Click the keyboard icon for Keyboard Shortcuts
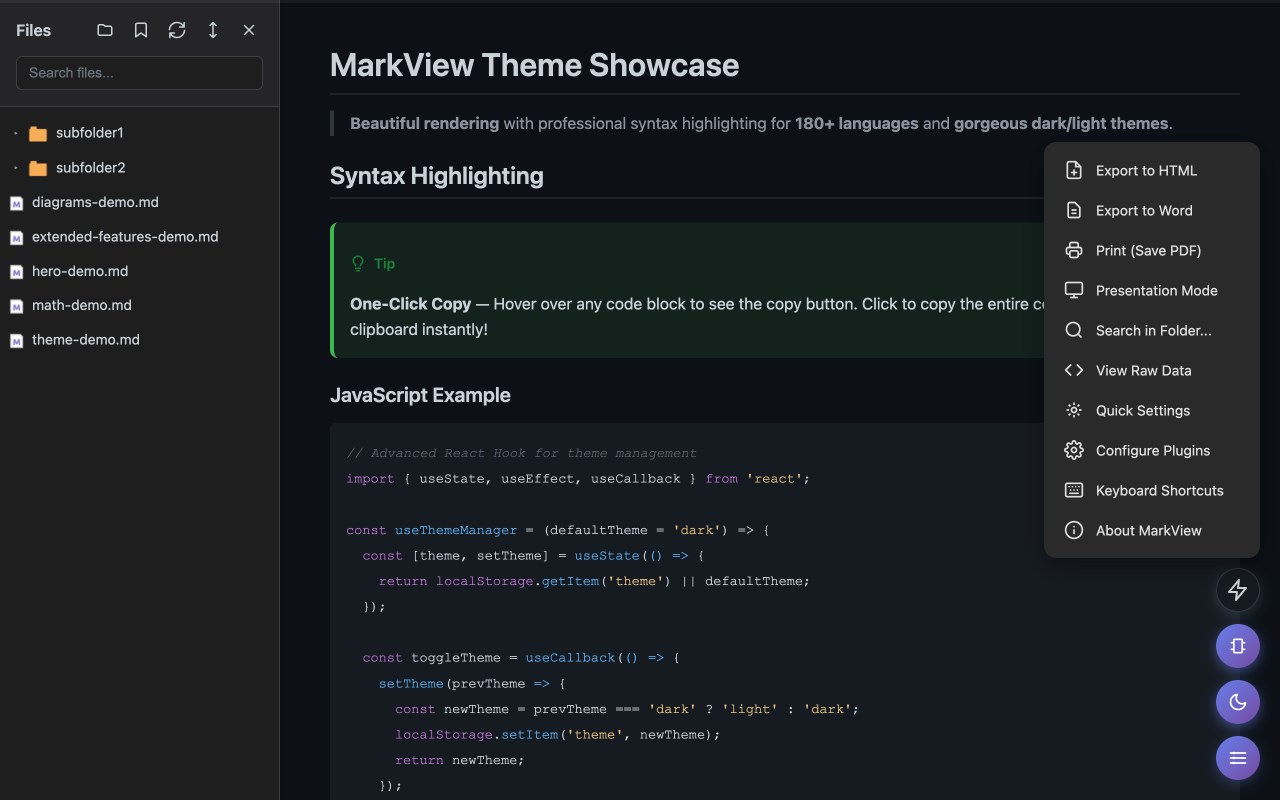Viewport: 1280px width, 800px height. point(1074,490)
